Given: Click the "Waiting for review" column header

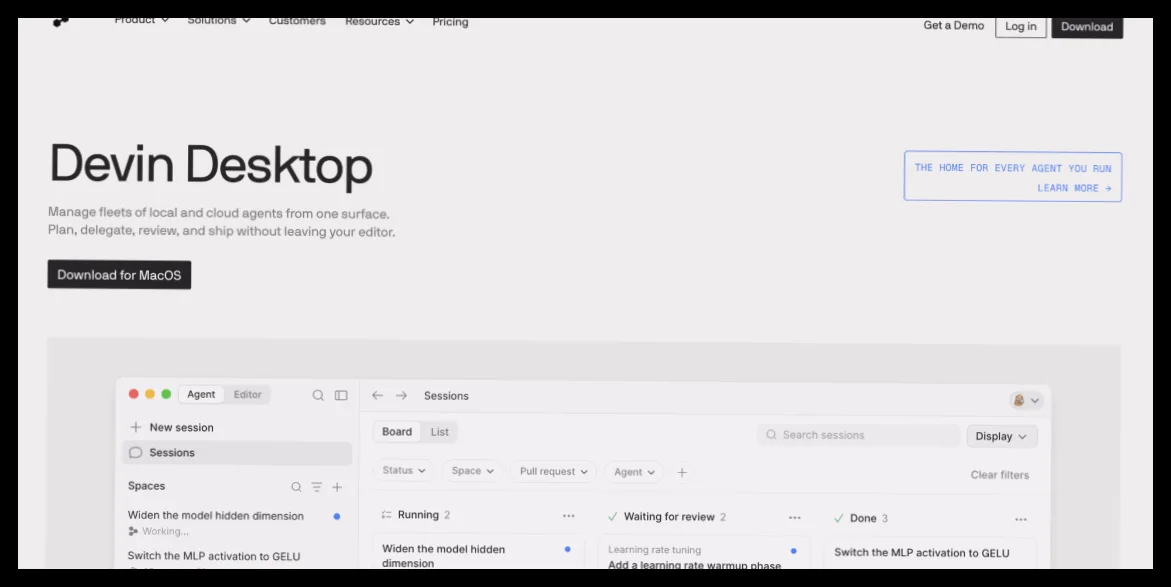Looking at the screenshot, I should [669, 517].
